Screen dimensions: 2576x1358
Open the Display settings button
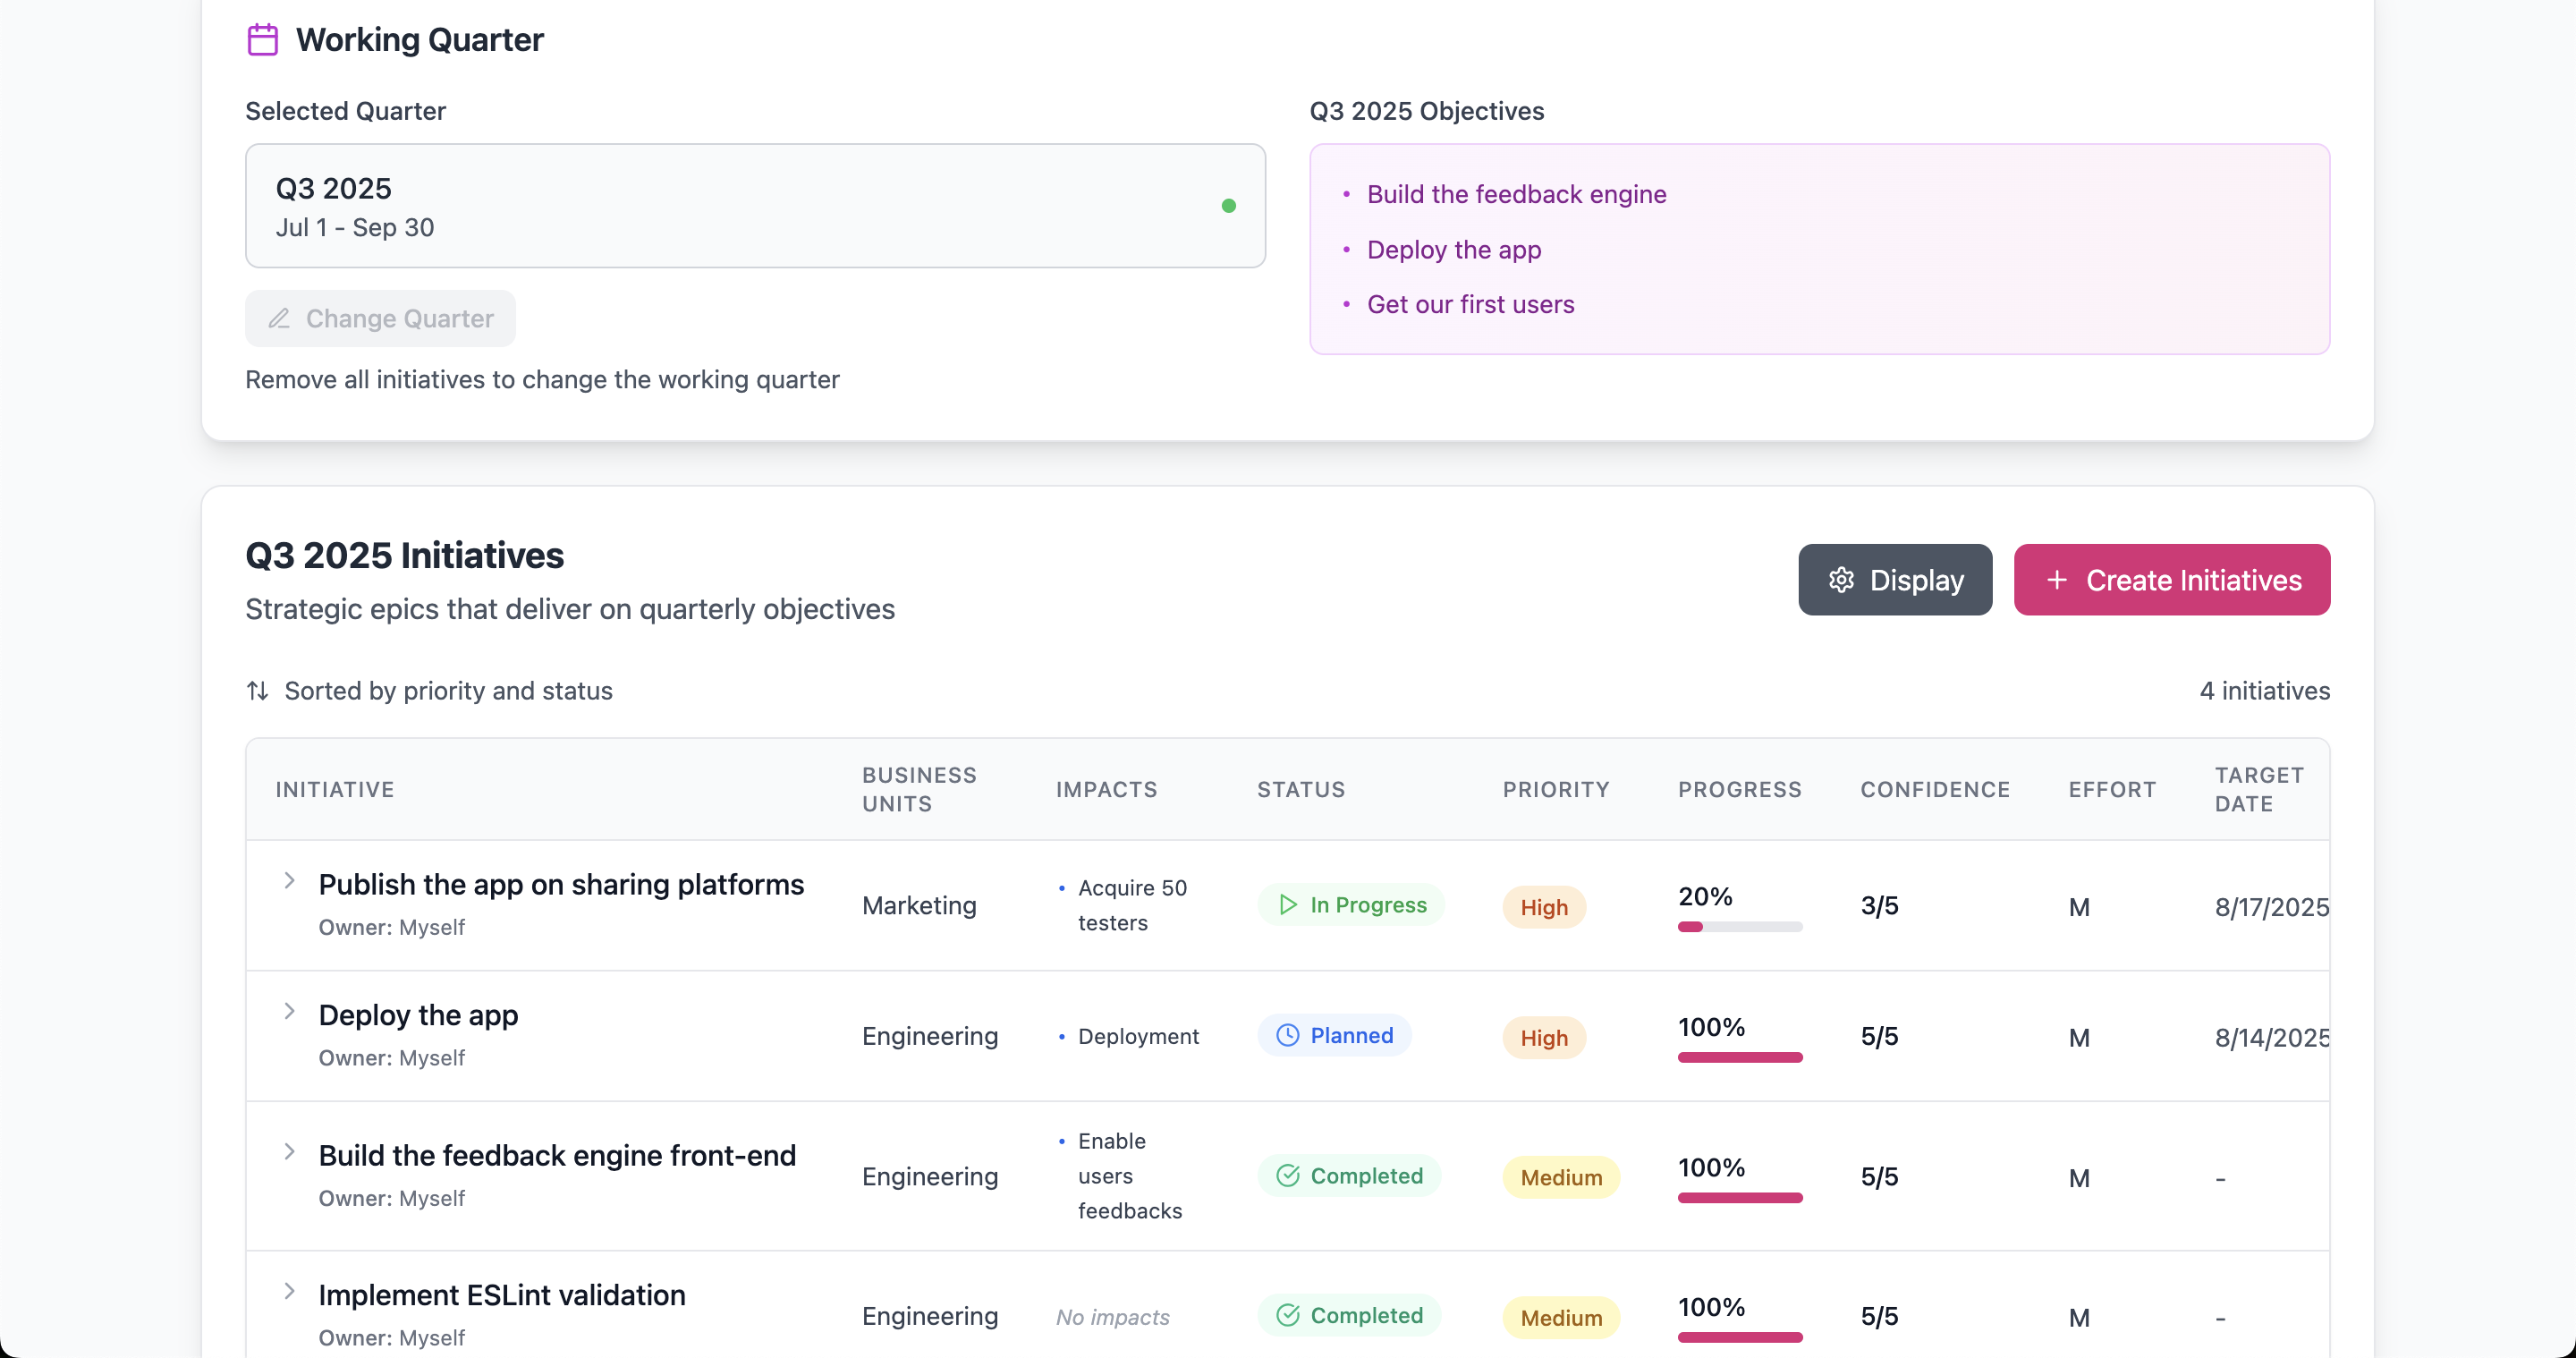click(x=1895, y=580)
